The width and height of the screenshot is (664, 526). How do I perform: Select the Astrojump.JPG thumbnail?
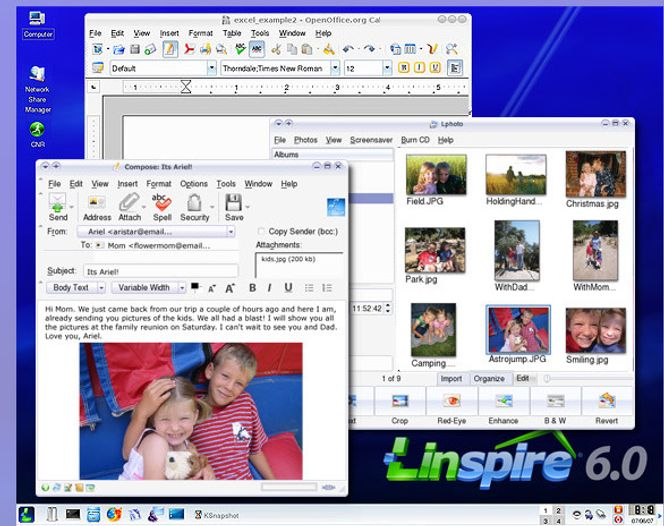tap(518, 330)
